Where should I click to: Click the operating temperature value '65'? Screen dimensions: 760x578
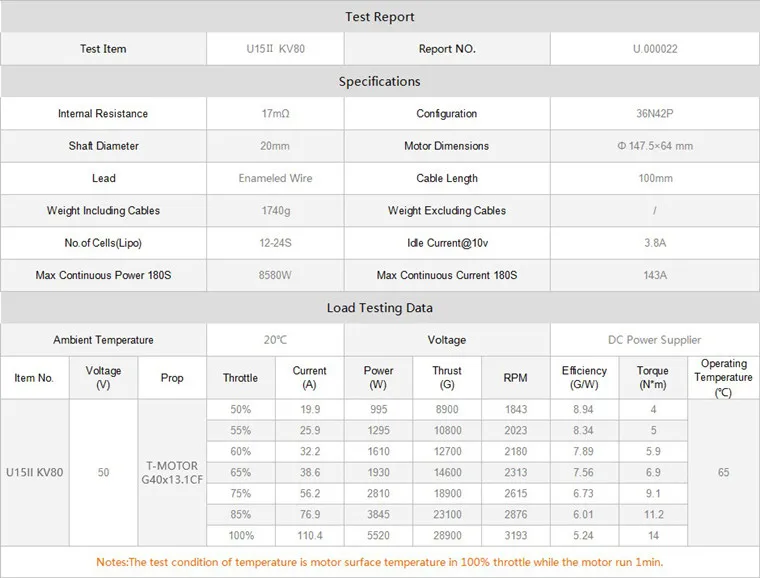pos(724,472)
